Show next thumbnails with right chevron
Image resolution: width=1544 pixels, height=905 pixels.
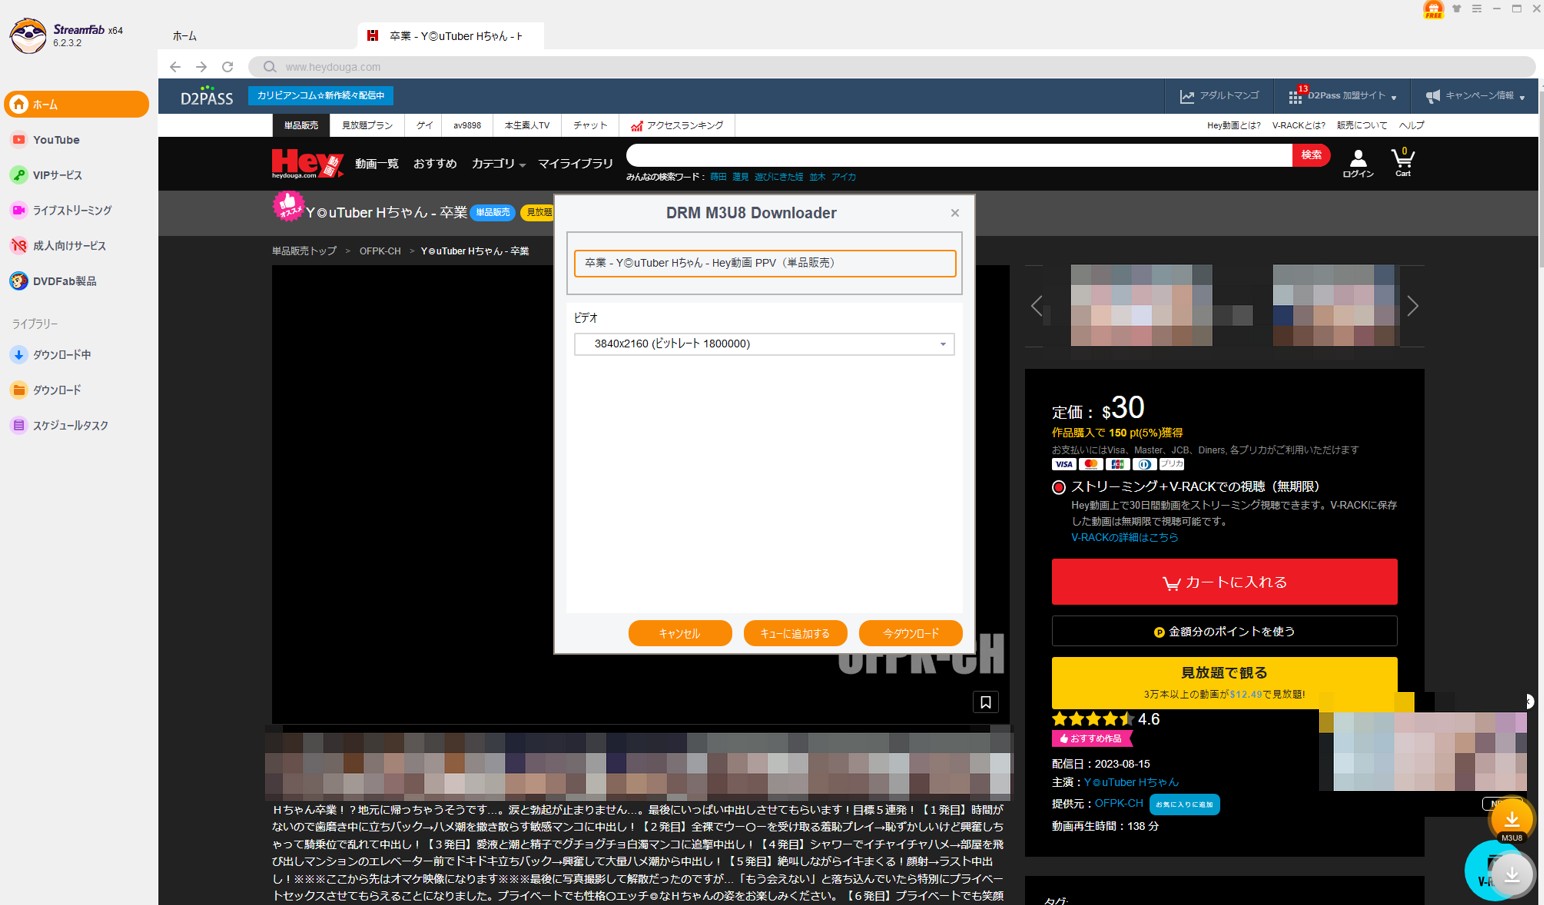tap(1412, 306)
